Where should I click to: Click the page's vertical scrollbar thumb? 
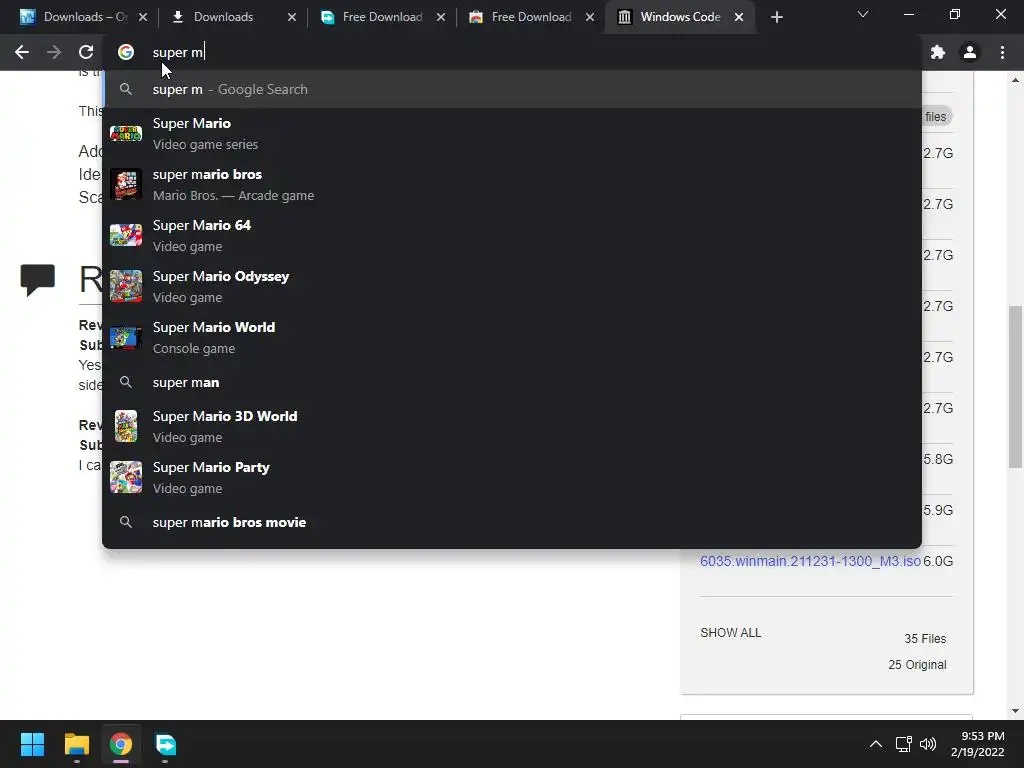tap(1016, 386)
